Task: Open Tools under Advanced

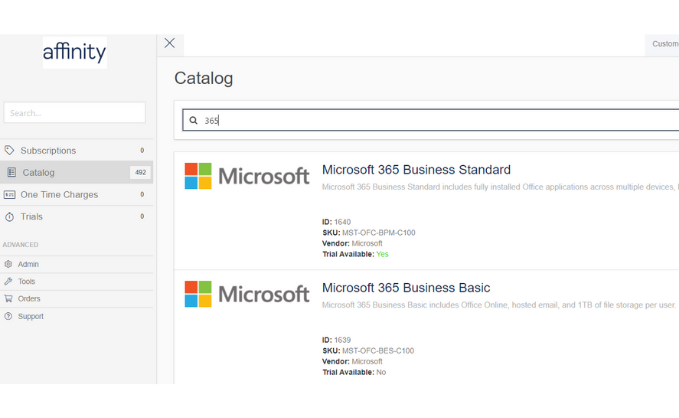Action: (x=76, y=282)
